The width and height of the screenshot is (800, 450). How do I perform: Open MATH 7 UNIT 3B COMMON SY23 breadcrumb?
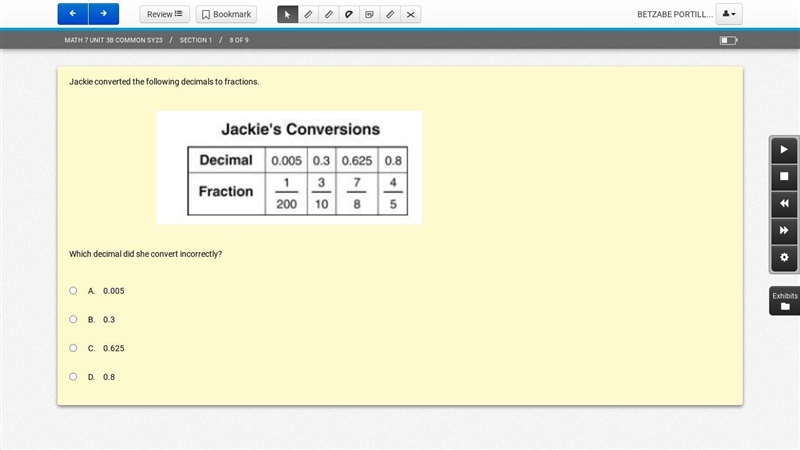coord(113,40)
